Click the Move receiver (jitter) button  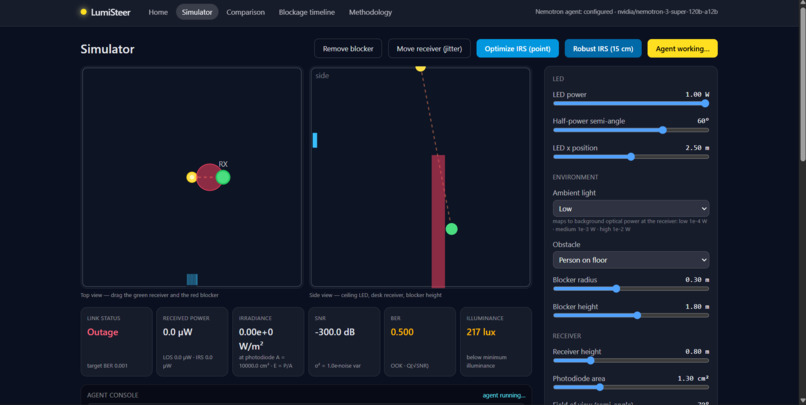(x=429, y=48)
